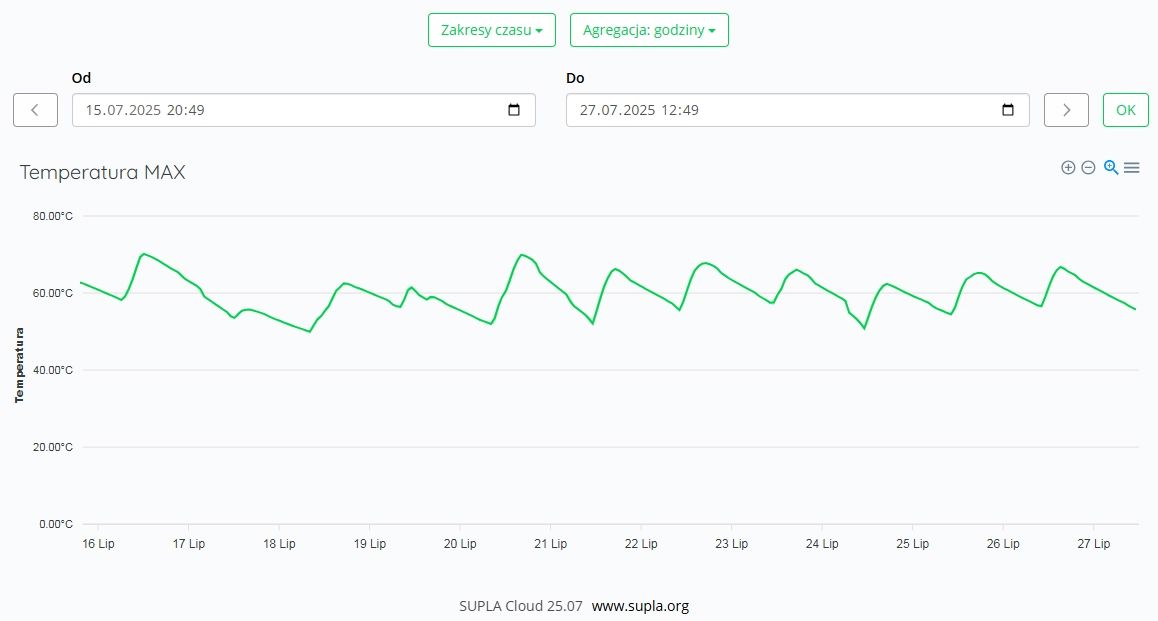Image resolution: width=1158 pixels, height=621 pixels.
Task: Click the 23 Lip axis label
Action: click(731, 543)
